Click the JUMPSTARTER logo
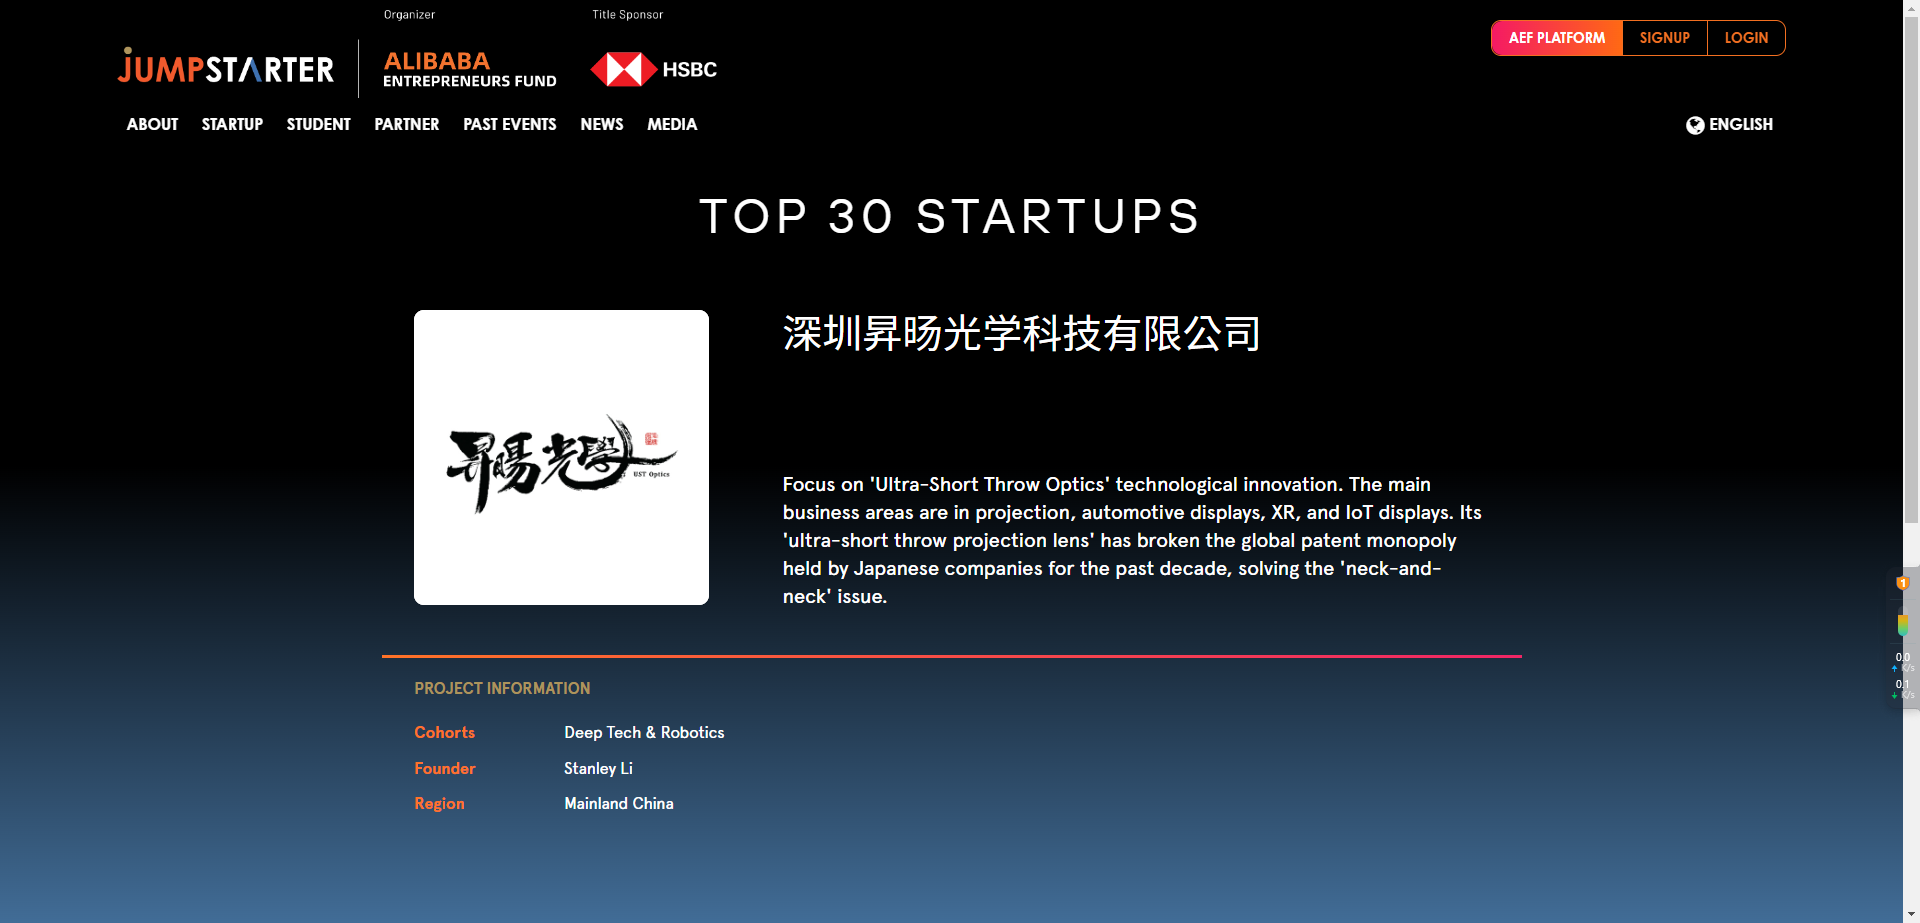 226,67
